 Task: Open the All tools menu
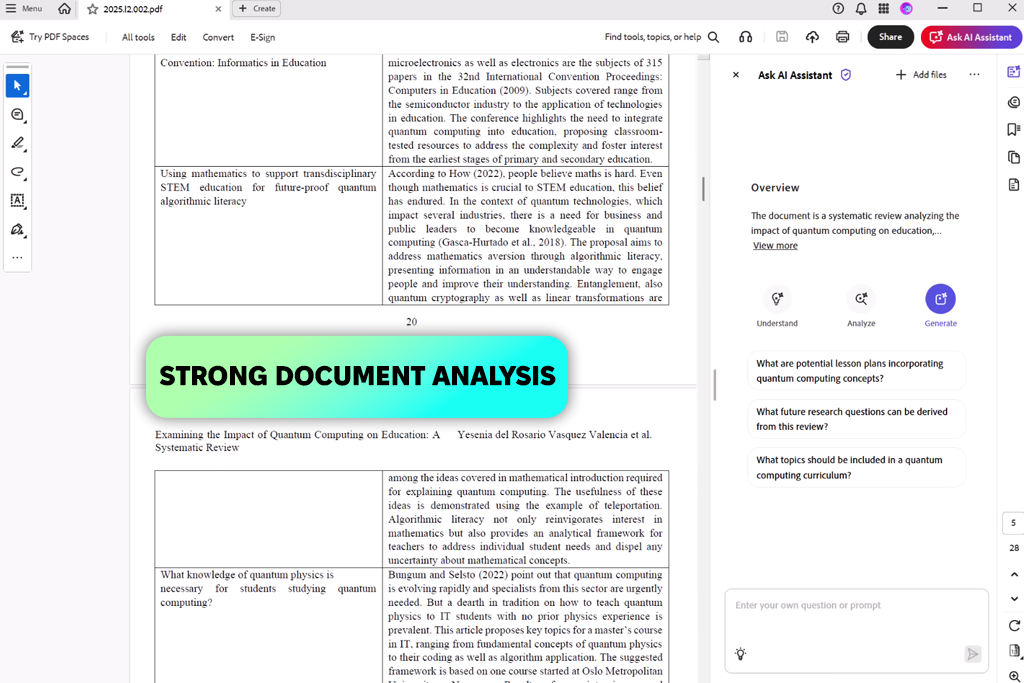point(138,37)
